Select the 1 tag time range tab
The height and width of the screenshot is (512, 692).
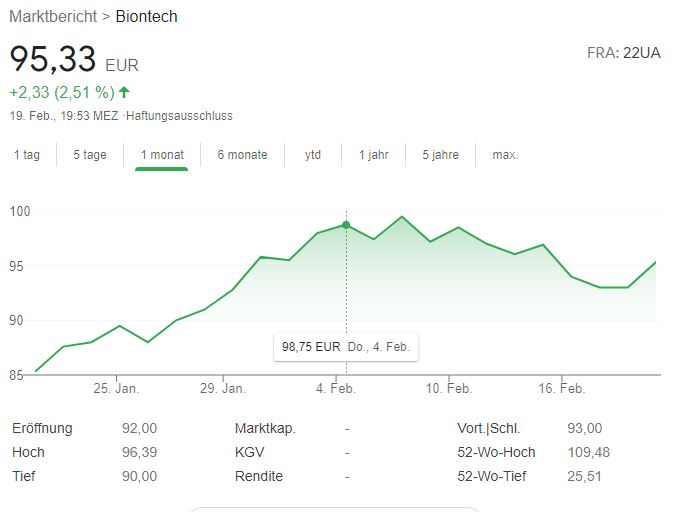coord(27,155)
